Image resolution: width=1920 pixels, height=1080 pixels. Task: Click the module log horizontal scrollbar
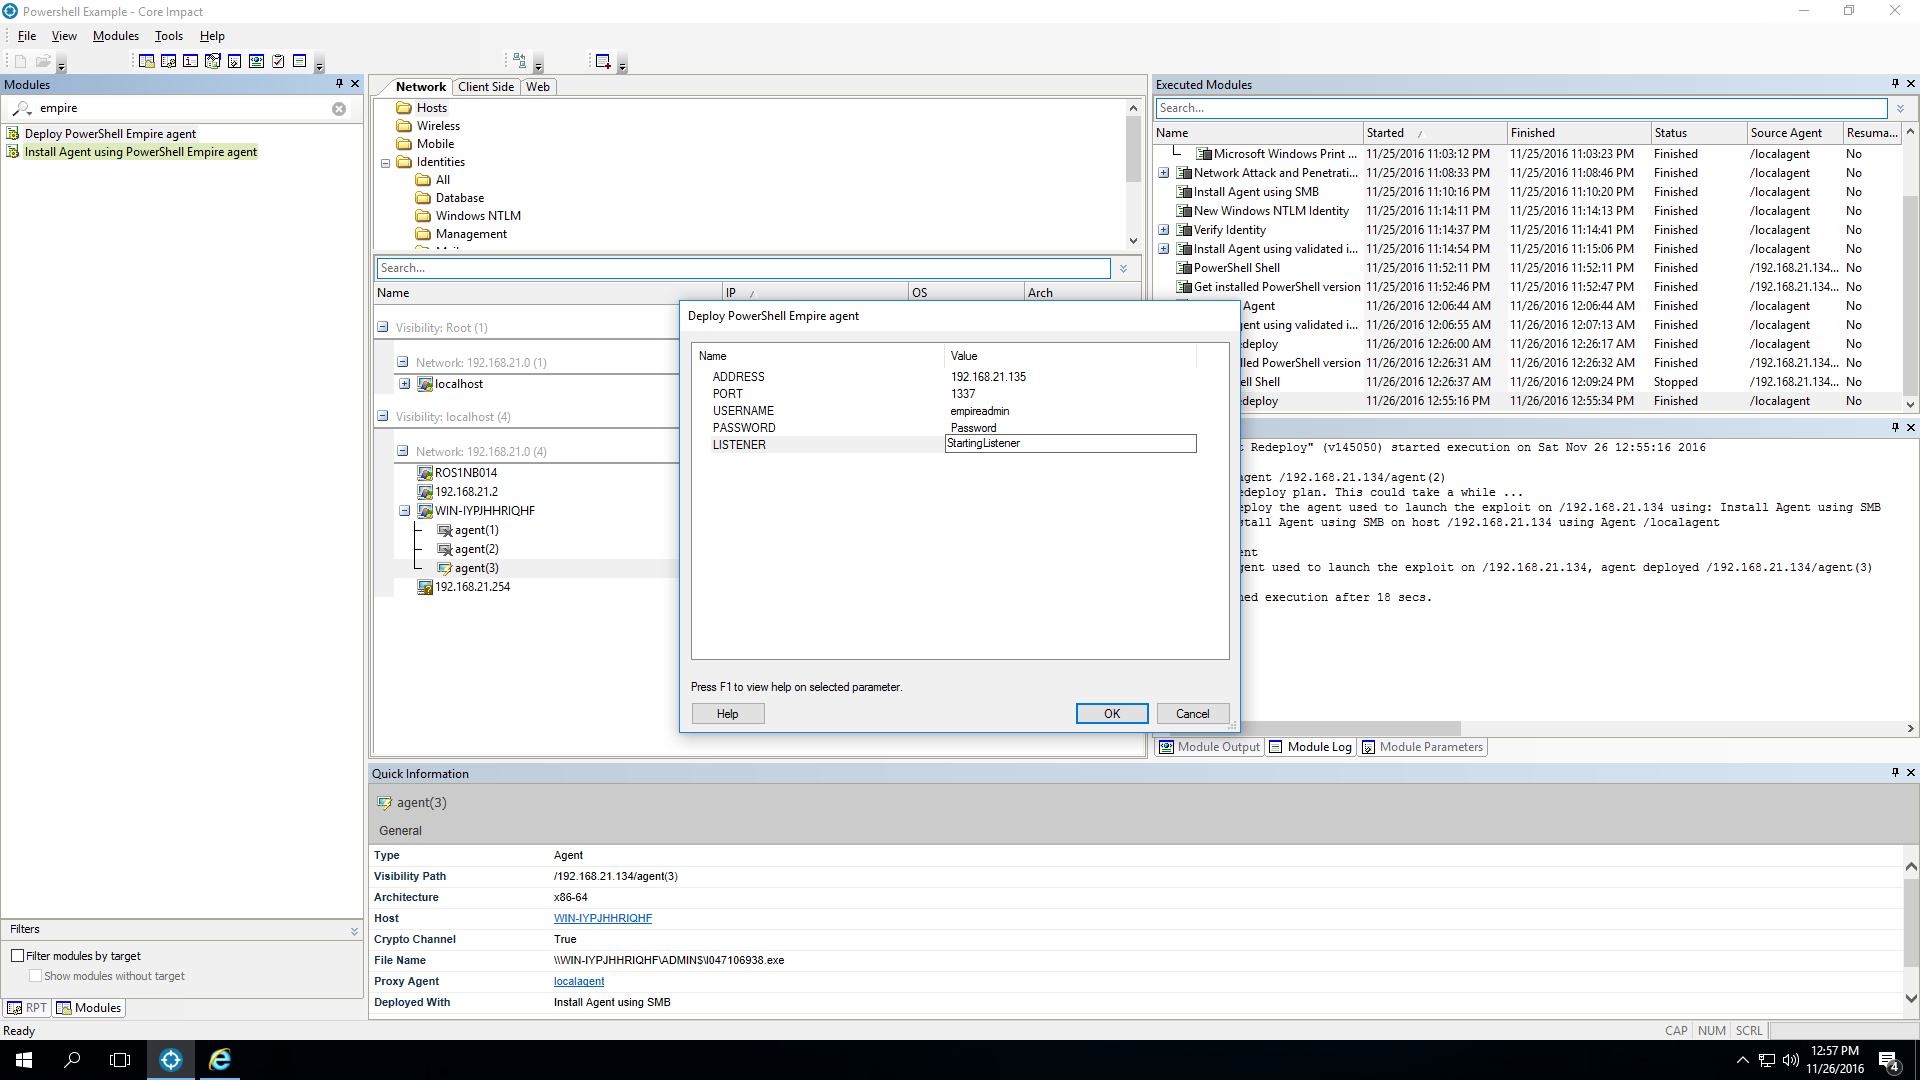(1350, 729)
